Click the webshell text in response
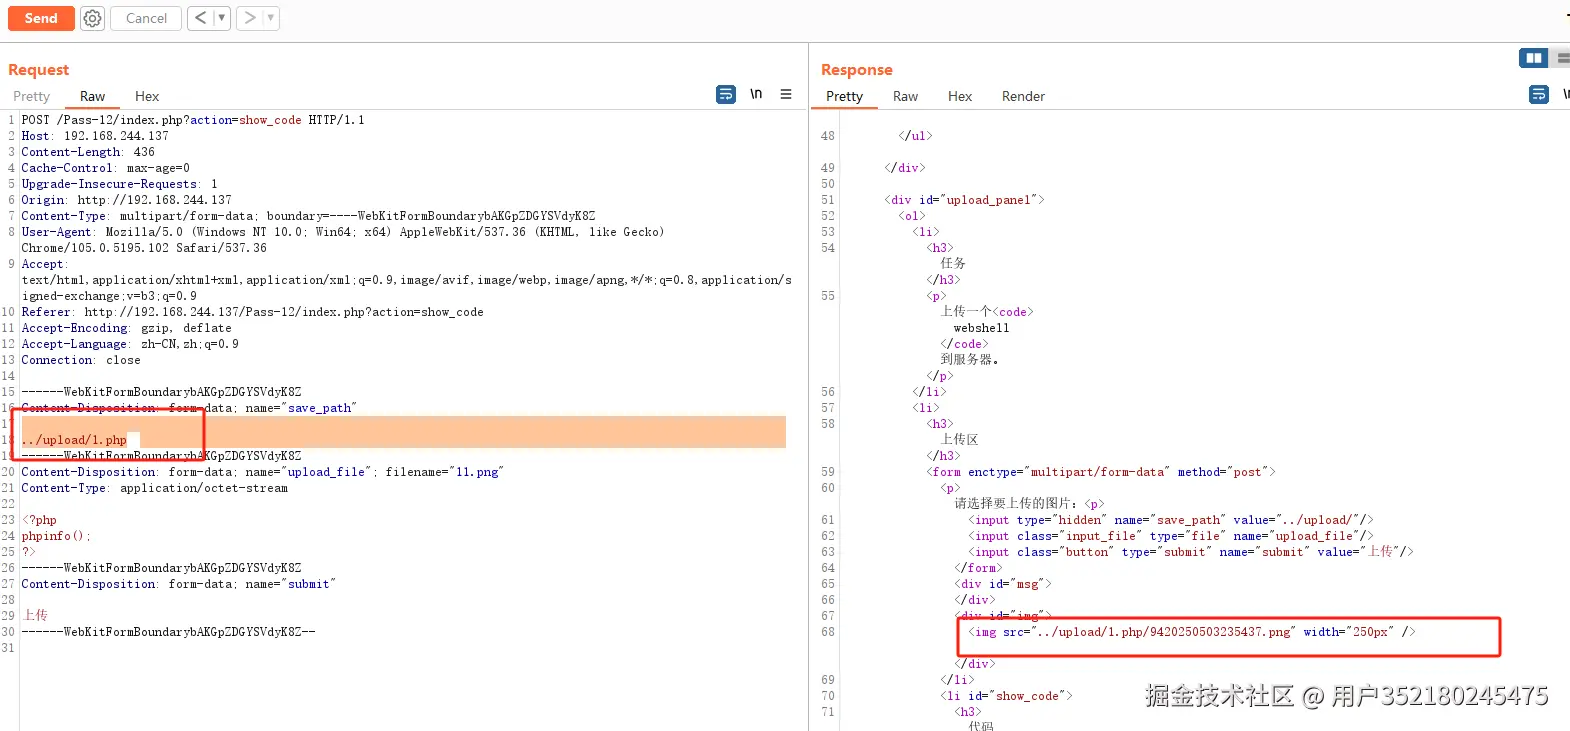Viewport: 1570px width, 731px height. [981, 328]
